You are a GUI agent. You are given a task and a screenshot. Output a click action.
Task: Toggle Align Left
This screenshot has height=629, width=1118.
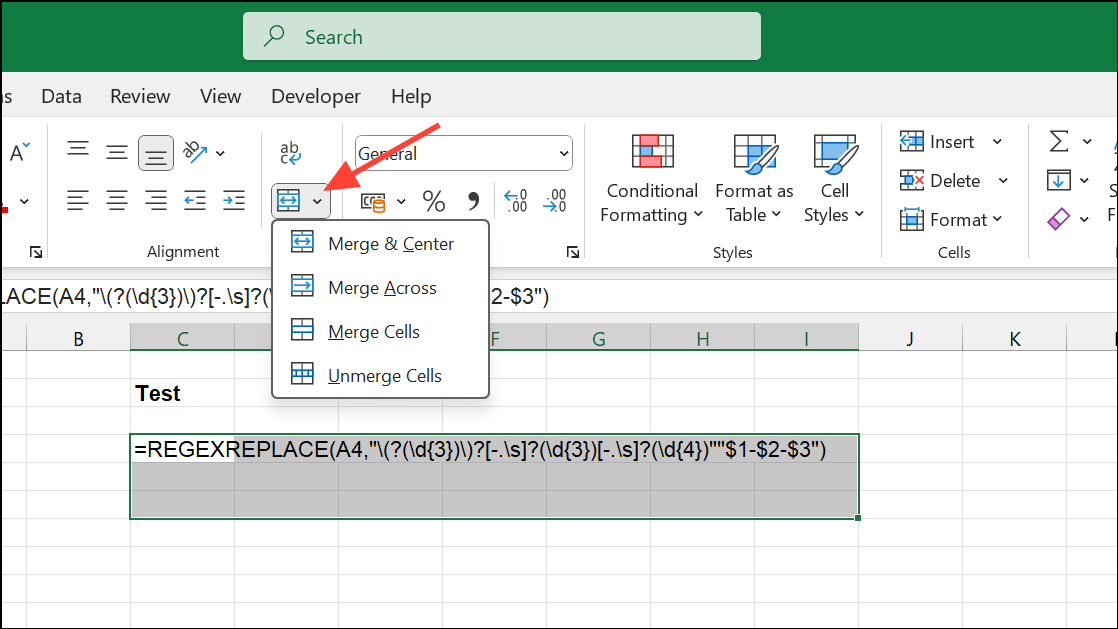click(78, 200)
